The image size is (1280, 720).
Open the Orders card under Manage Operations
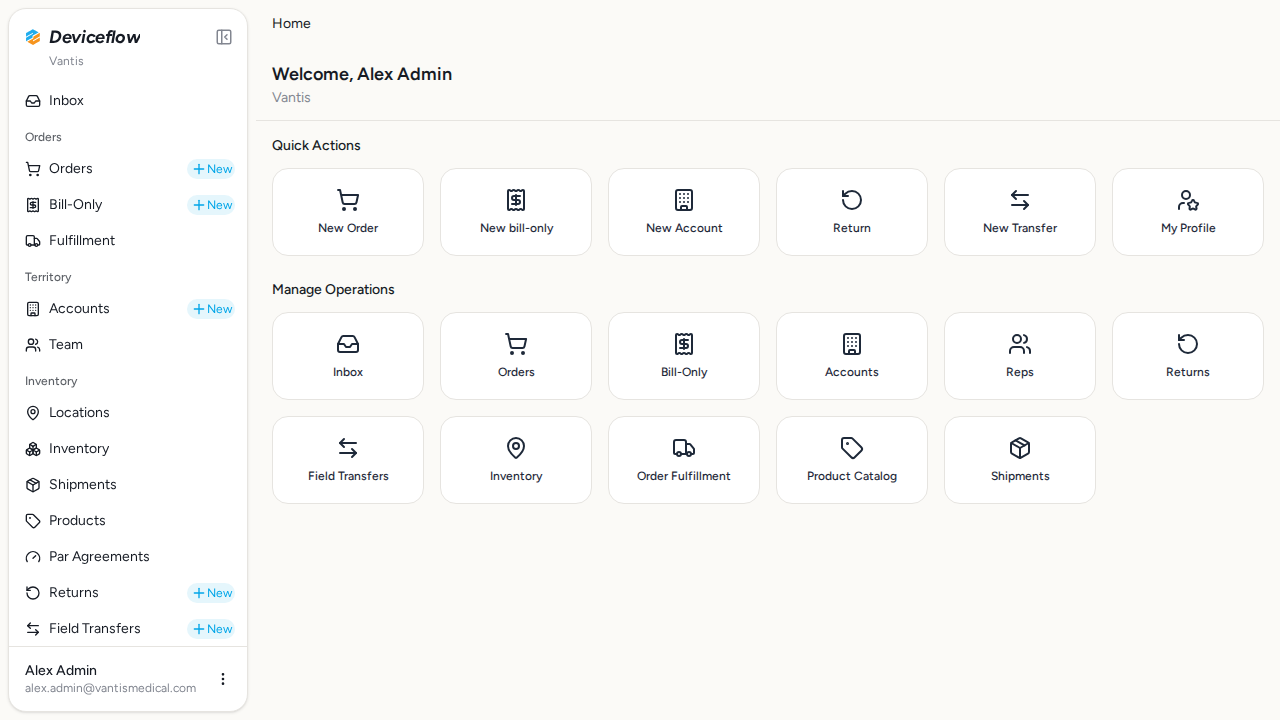click(516, 356)
